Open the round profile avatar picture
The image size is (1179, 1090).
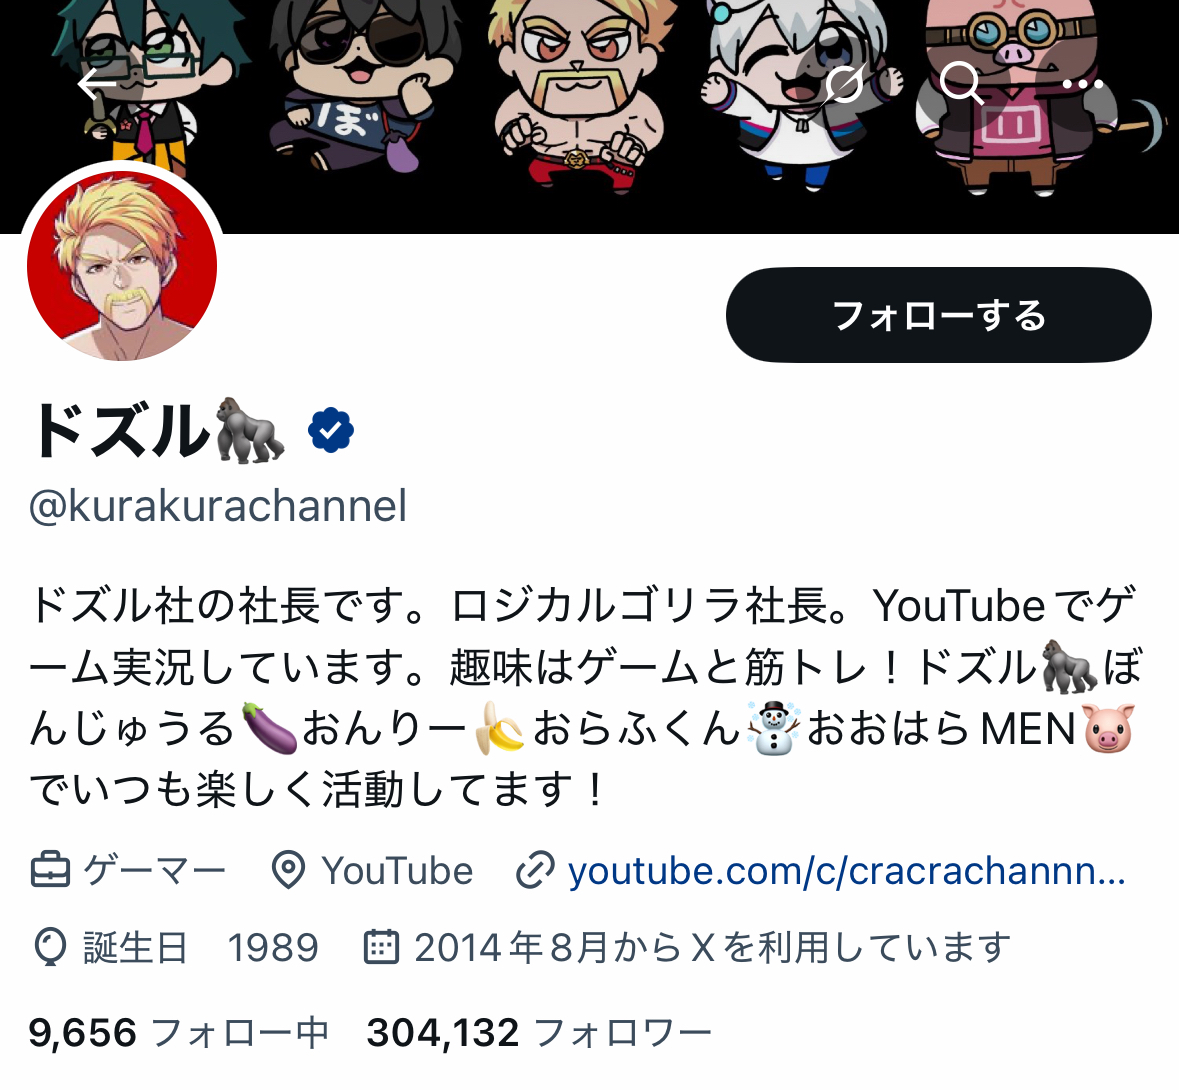point(122,265)
